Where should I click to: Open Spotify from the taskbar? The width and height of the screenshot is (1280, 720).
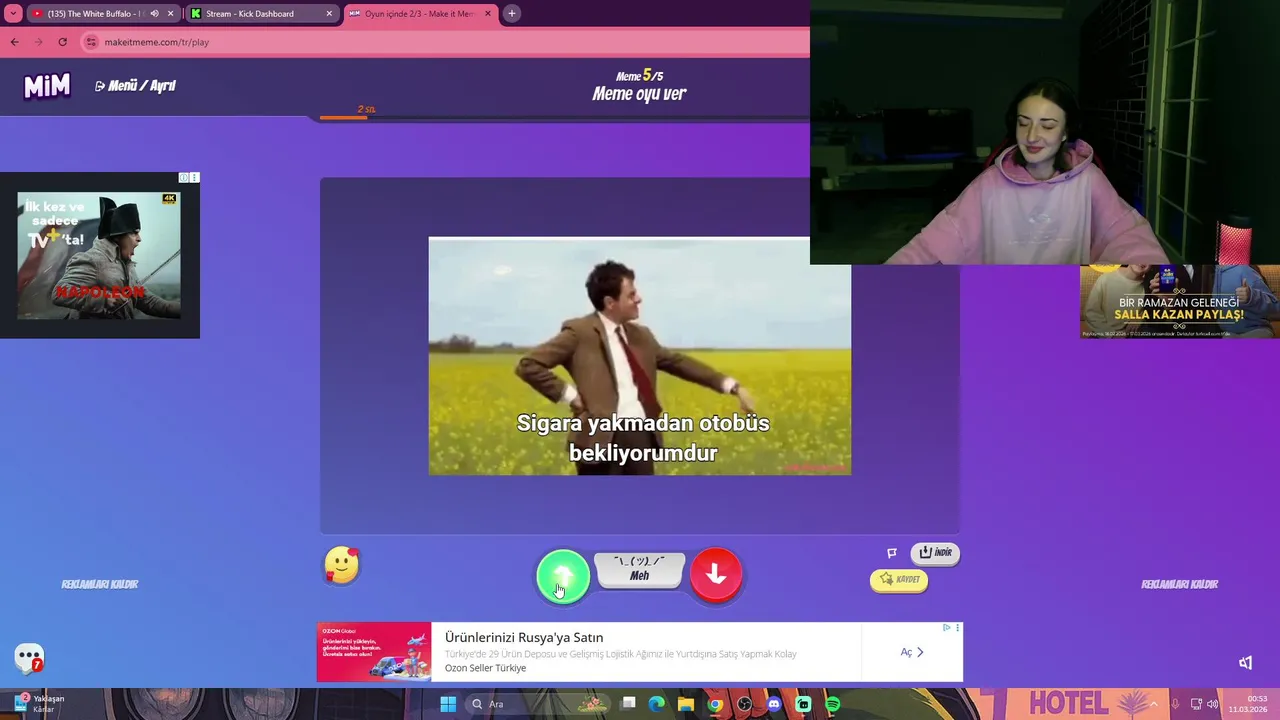832,704
